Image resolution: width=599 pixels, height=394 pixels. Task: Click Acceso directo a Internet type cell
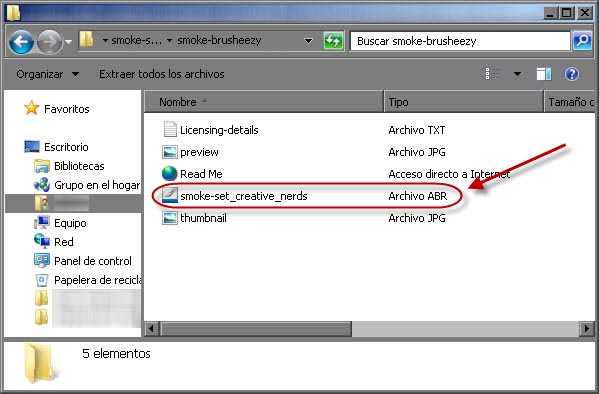pyautogui.click(x=449, y=174)
